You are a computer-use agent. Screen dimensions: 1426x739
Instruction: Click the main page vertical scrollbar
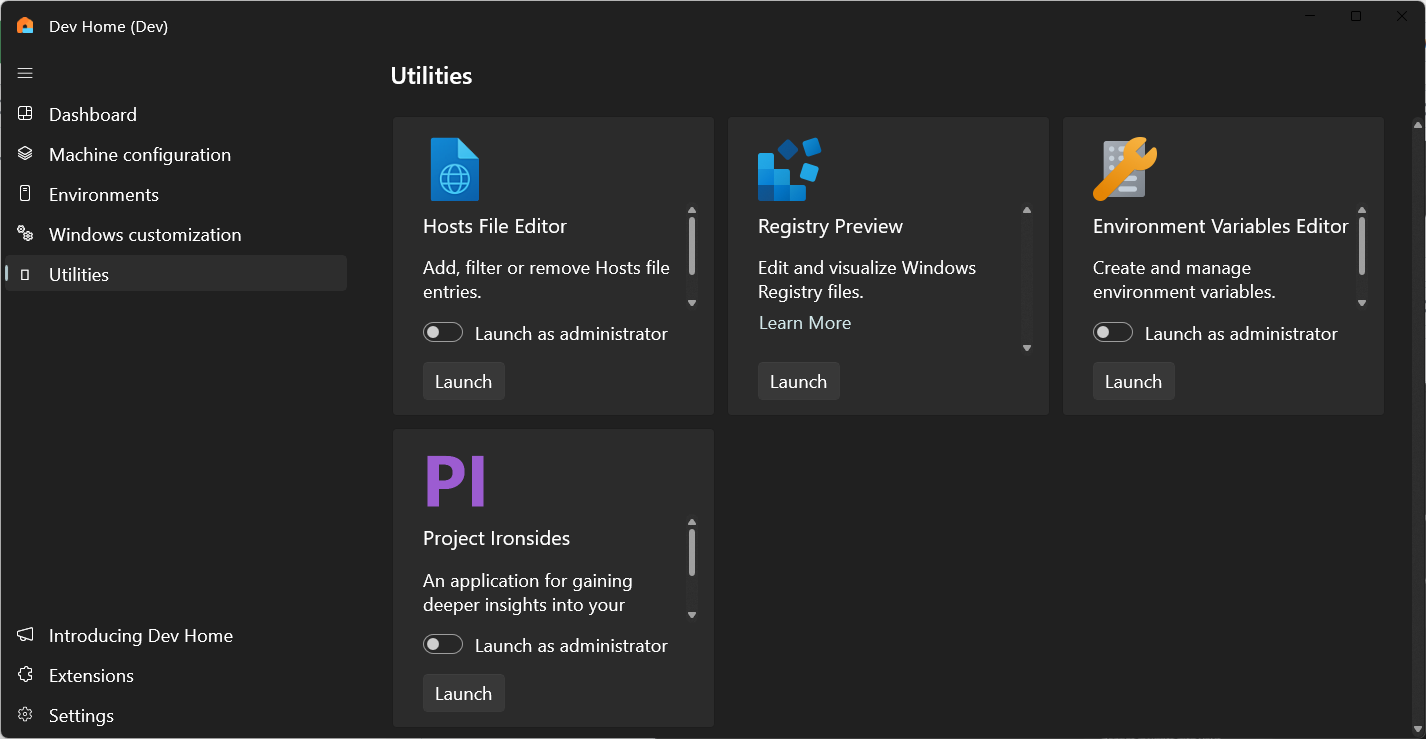point(1418,425)
